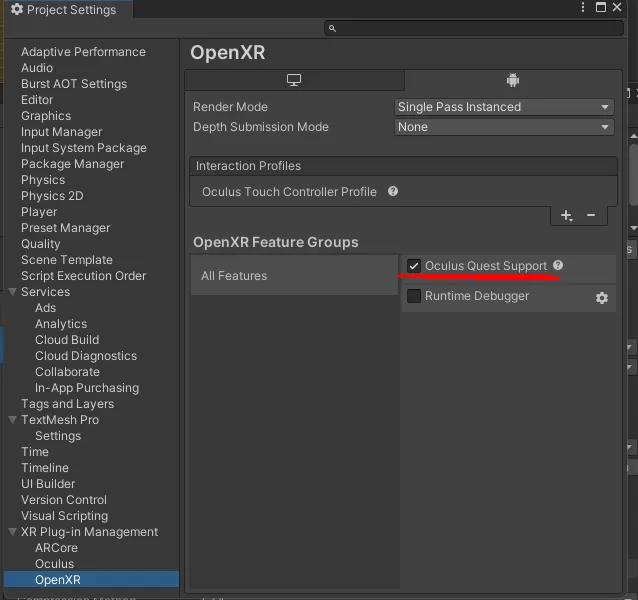This screenshot has height=600, width=638.
Task: Open Input Manager settings
Action: click(x=61, y=132)
